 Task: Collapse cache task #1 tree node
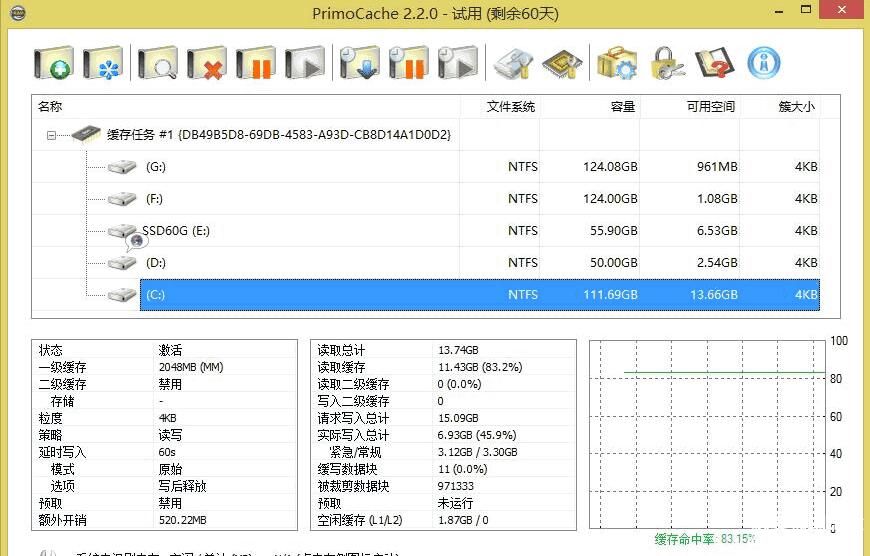coord(51,135)
